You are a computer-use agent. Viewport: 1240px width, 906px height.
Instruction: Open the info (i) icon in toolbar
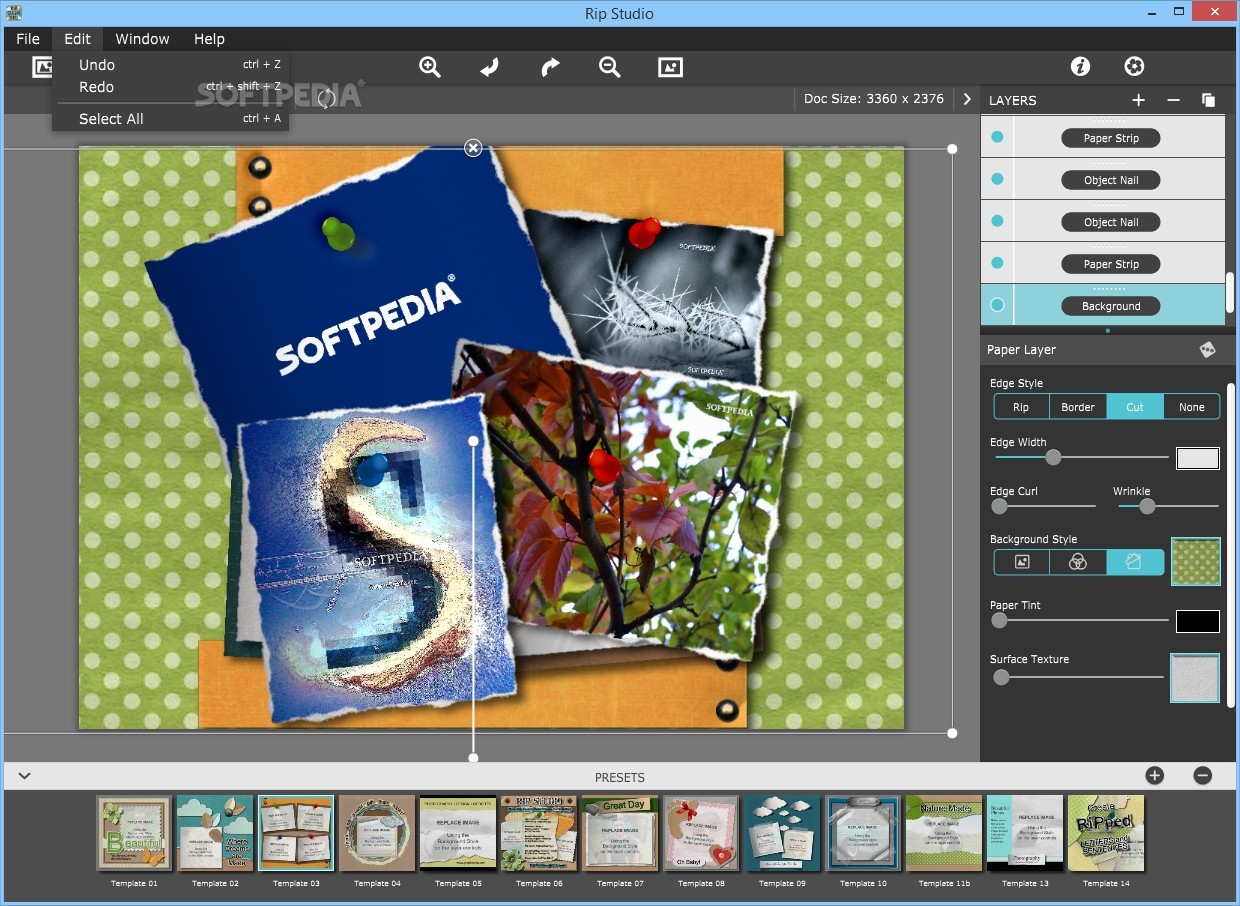tap(1080, 66)
